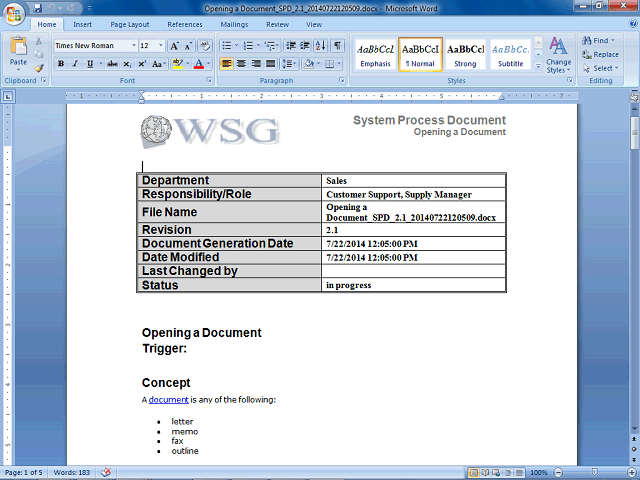Toggle Superscript formatting

coord(142,64)
